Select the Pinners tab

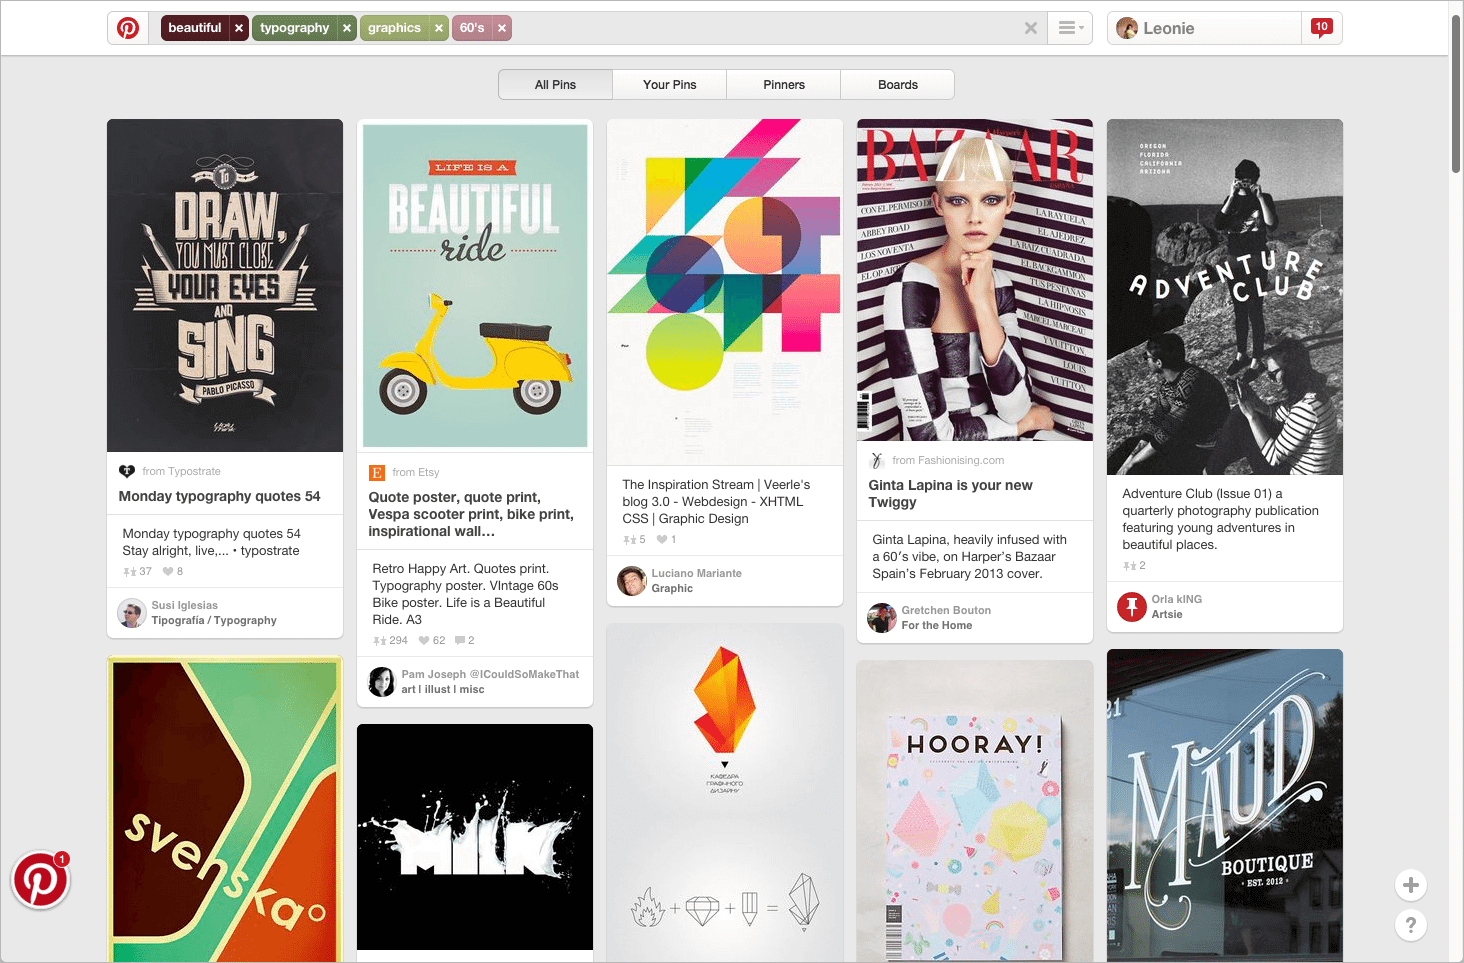[783, 84]
